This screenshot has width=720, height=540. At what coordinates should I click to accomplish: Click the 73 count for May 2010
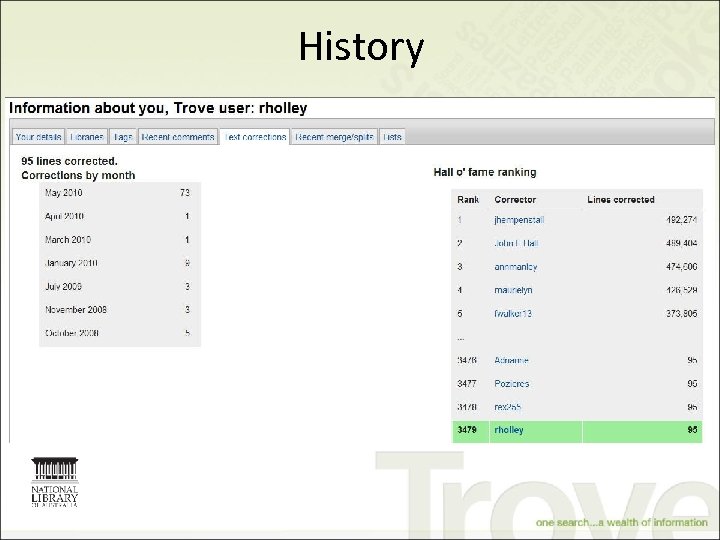coord(185,193)
